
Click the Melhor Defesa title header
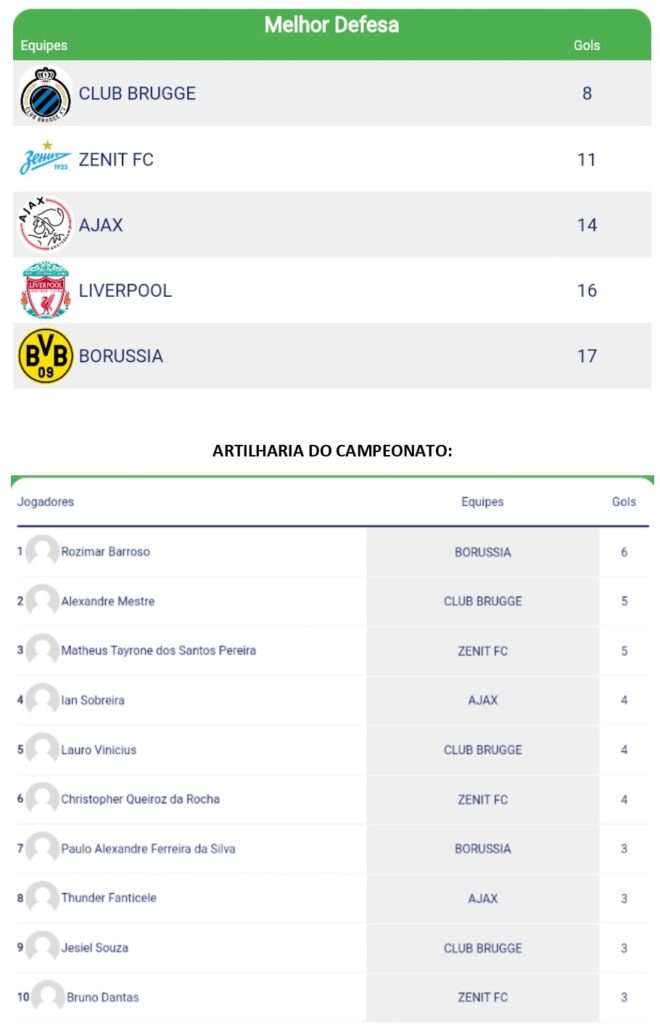(x=331, y=25)
